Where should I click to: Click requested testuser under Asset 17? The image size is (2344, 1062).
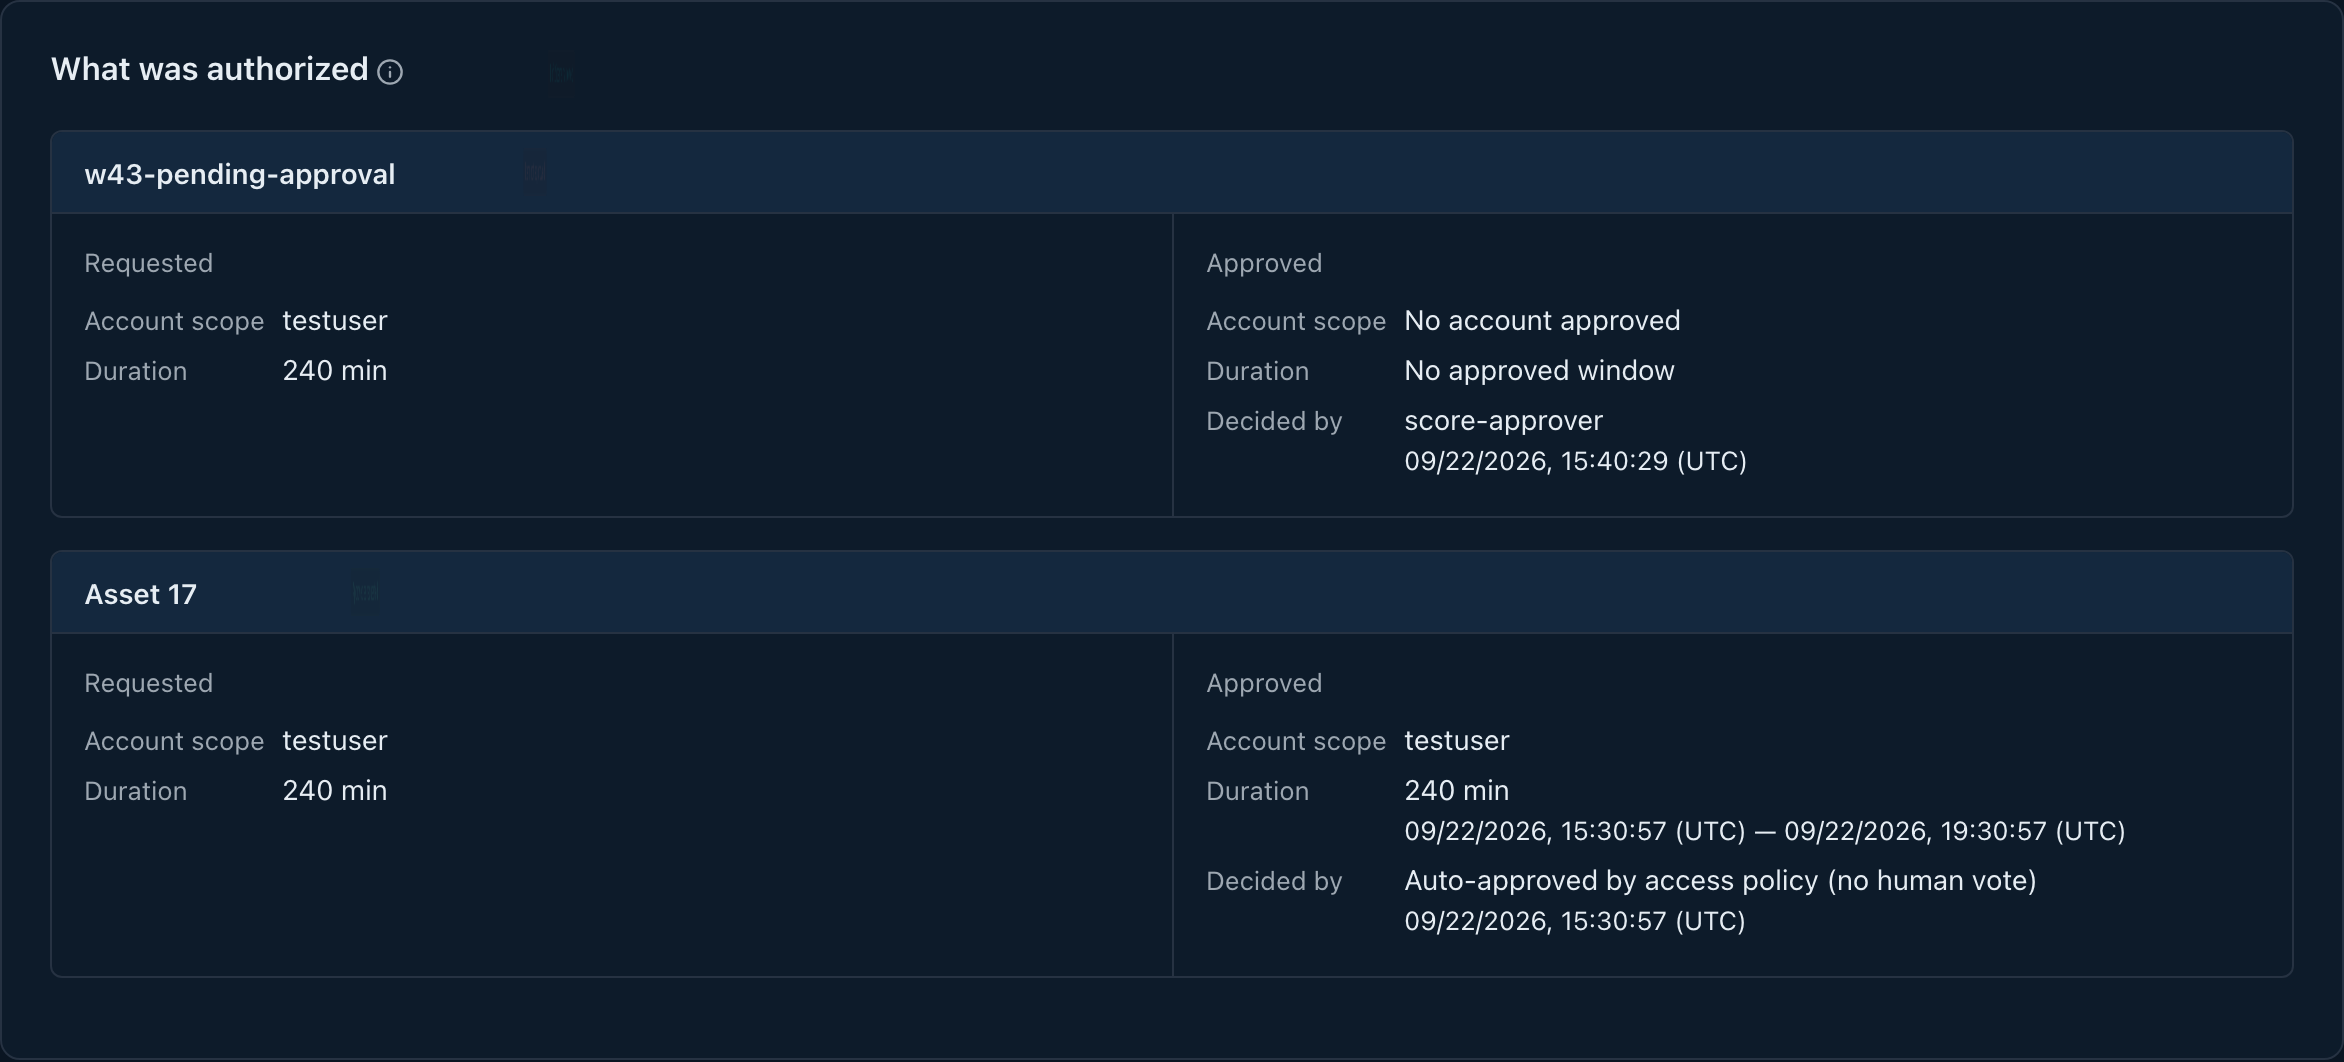coord(335,741)
